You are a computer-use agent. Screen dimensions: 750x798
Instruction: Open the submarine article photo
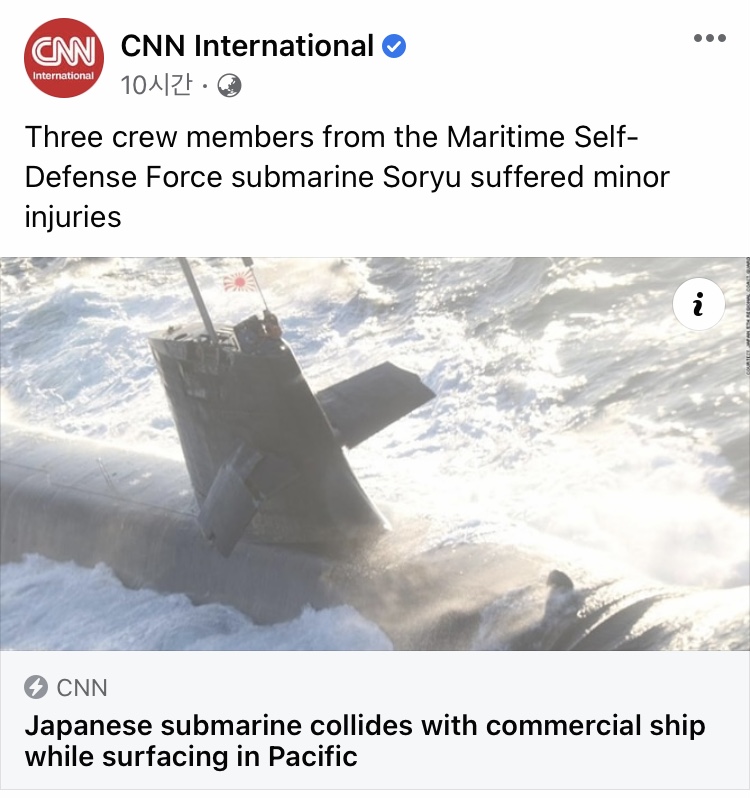[375, 453]
